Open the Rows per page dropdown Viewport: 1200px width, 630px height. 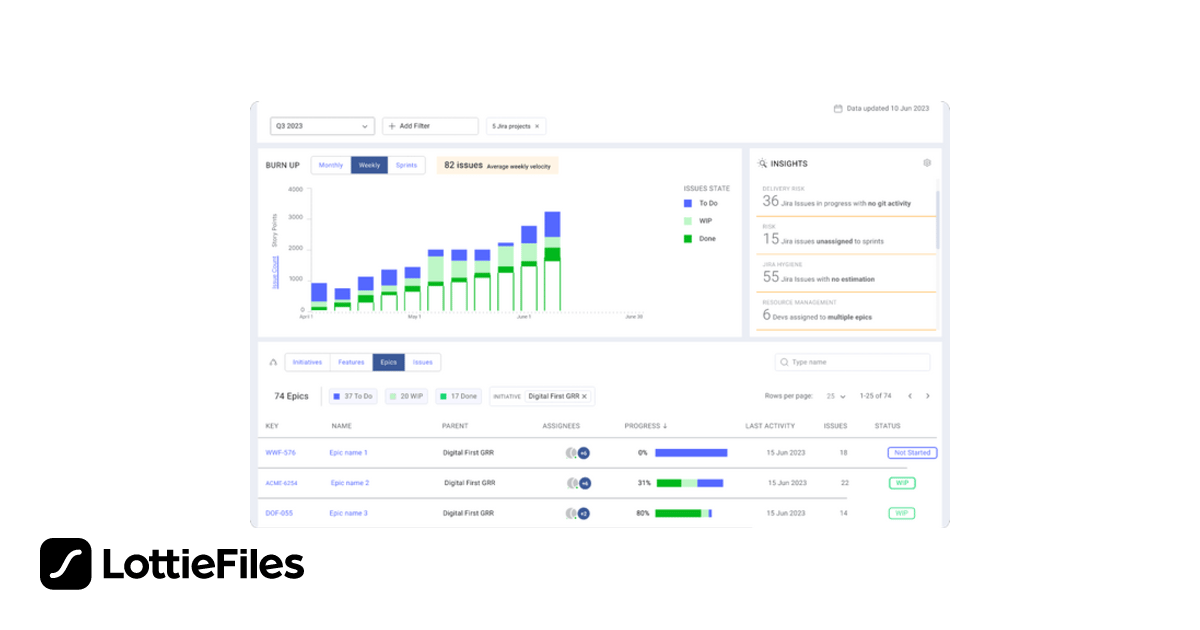pyautogui.click(x=838, y=395)
